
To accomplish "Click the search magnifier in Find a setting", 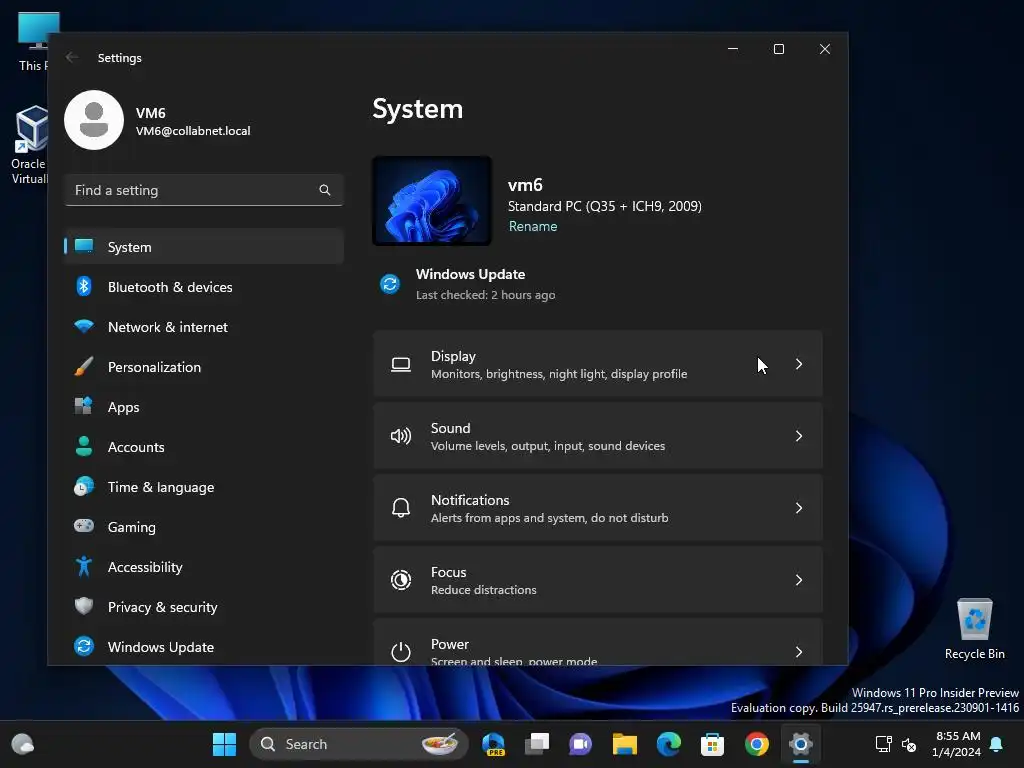I will [325, 190].
